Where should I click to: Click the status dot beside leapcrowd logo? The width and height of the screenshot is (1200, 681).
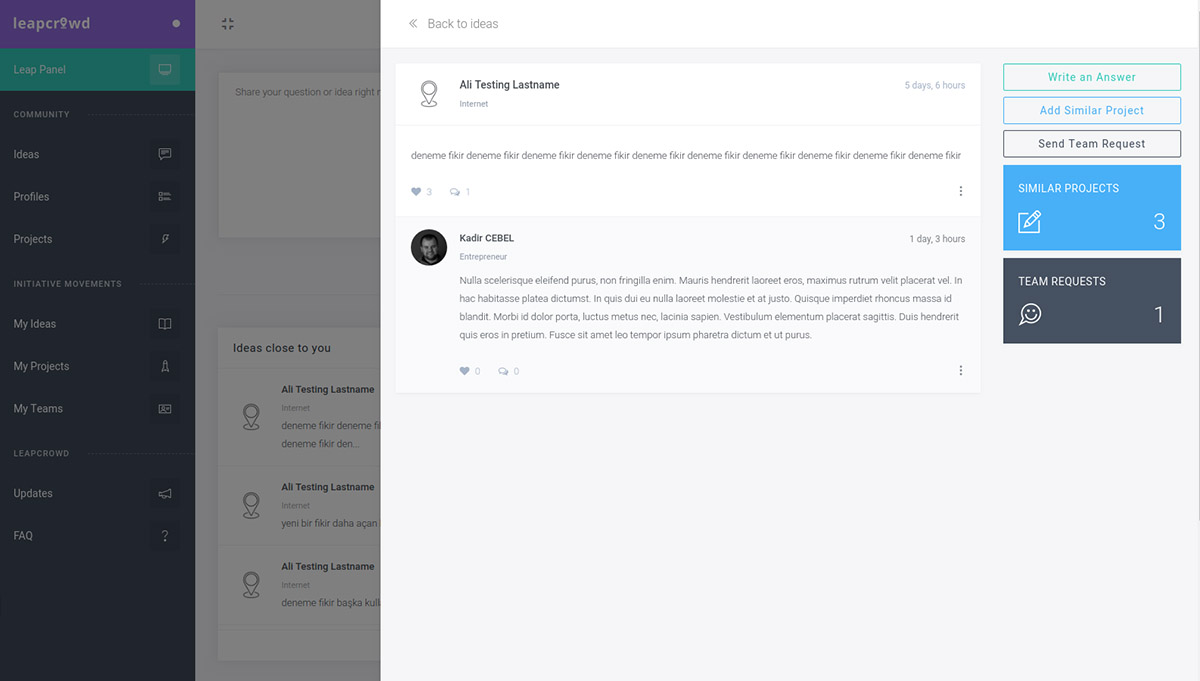[x=176, y=23]
